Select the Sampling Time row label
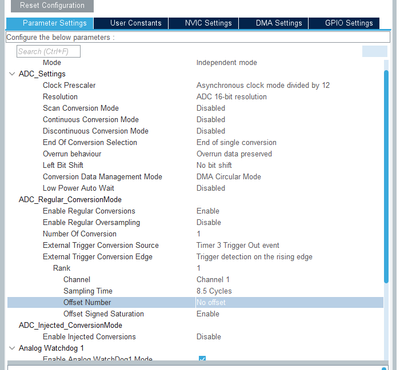400x370 pixels. 88,291
